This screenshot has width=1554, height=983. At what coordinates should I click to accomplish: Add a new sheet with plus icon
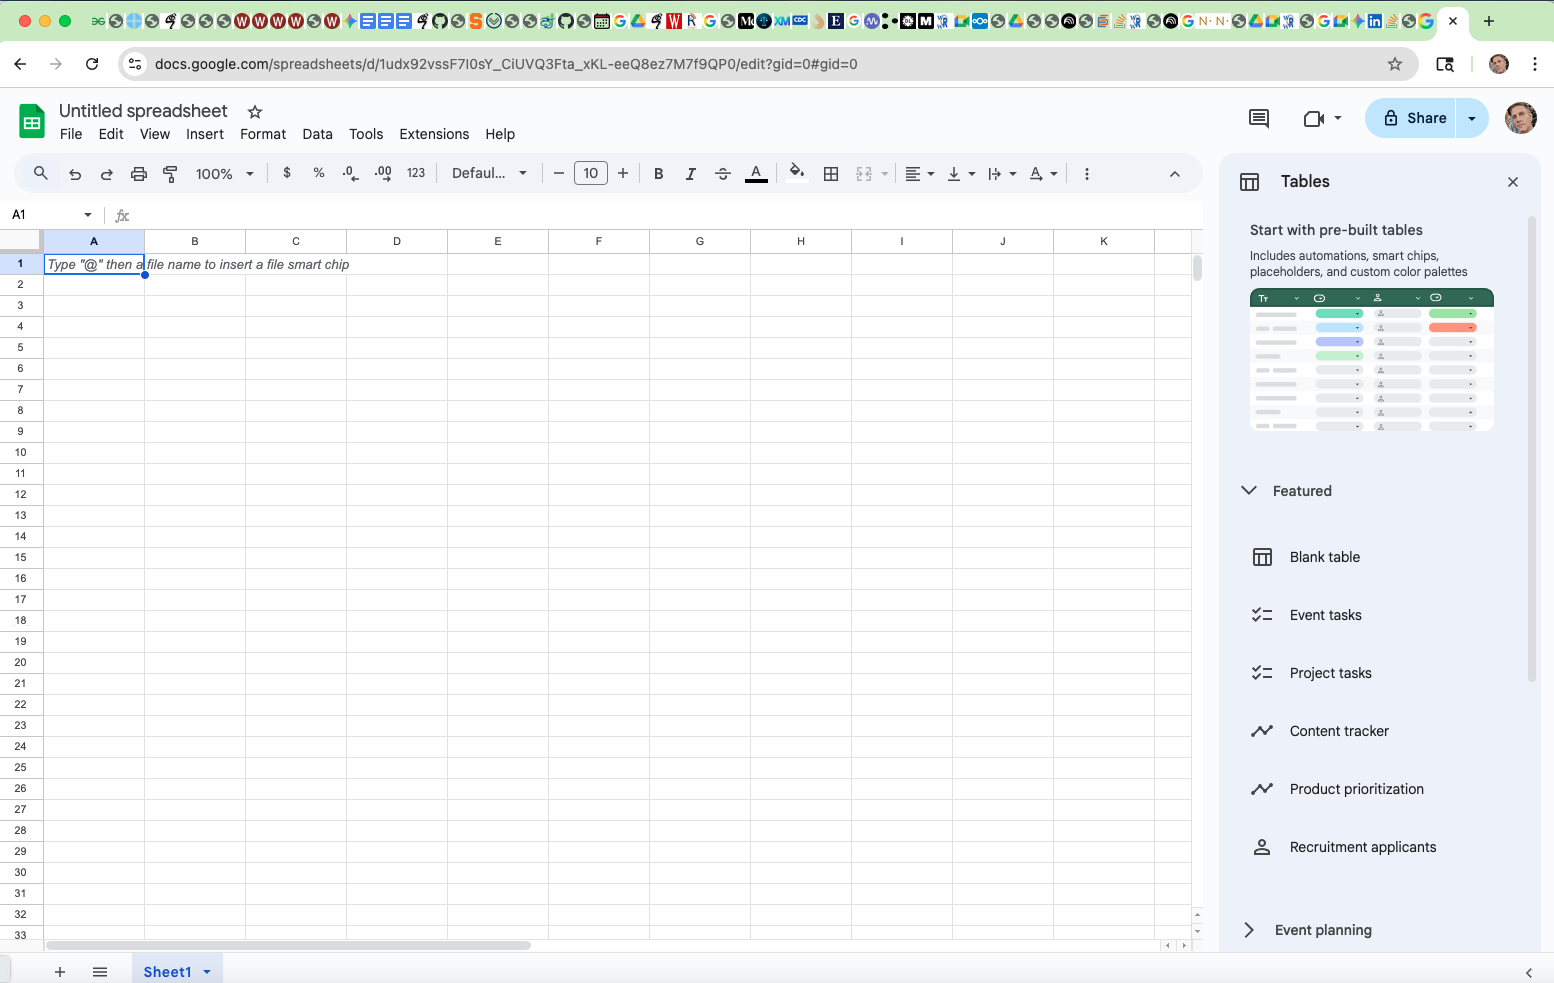coord(60,972)
